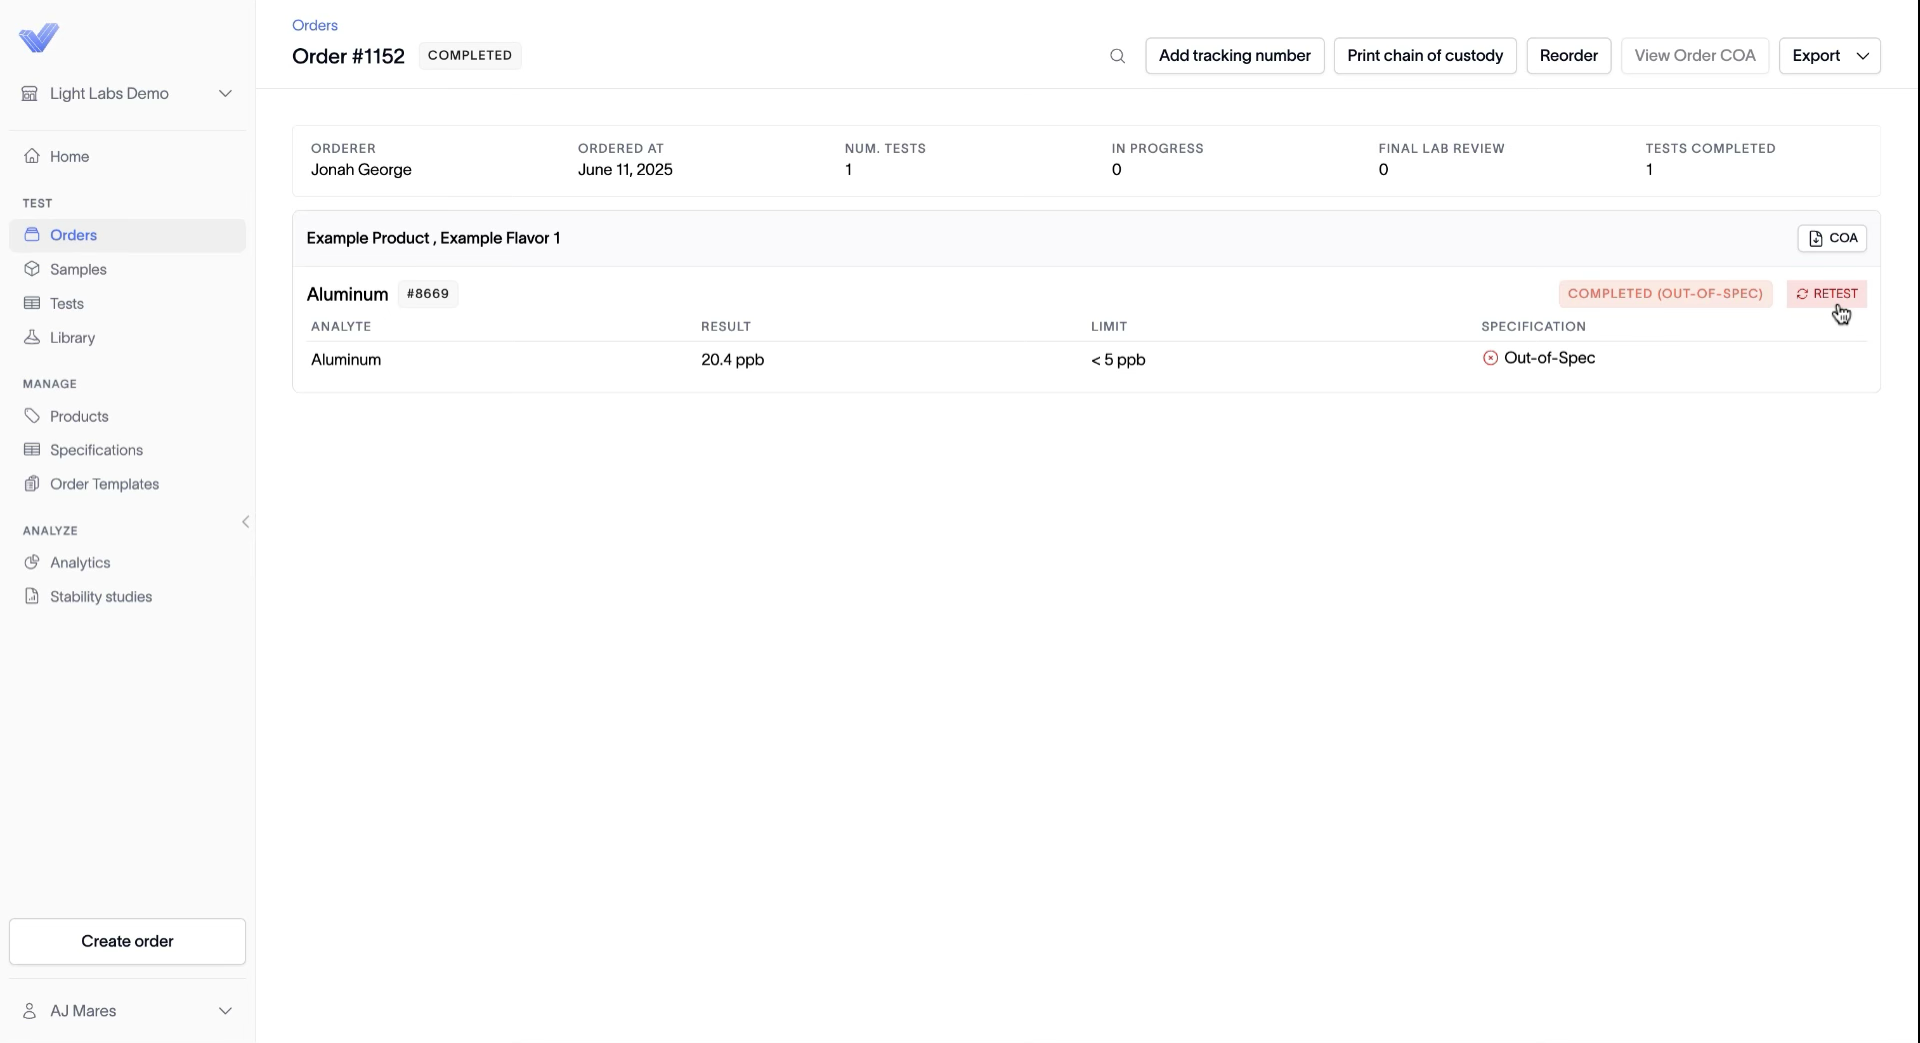Click the Retest refresh icon
Image resolution: width=1920 pixels, height=1043 pixels.
(x=1802, y=294)
